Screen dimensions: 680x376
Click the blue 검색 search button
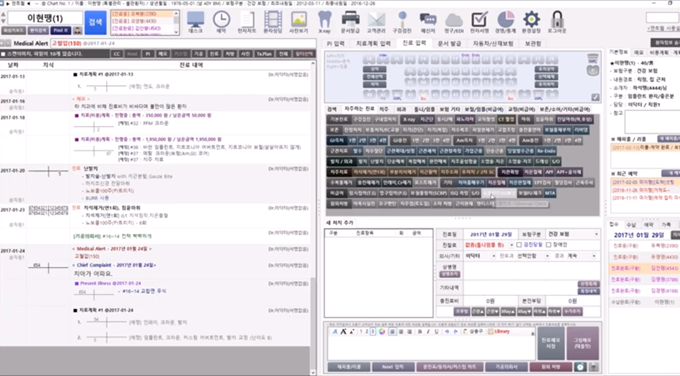point(95,23)
